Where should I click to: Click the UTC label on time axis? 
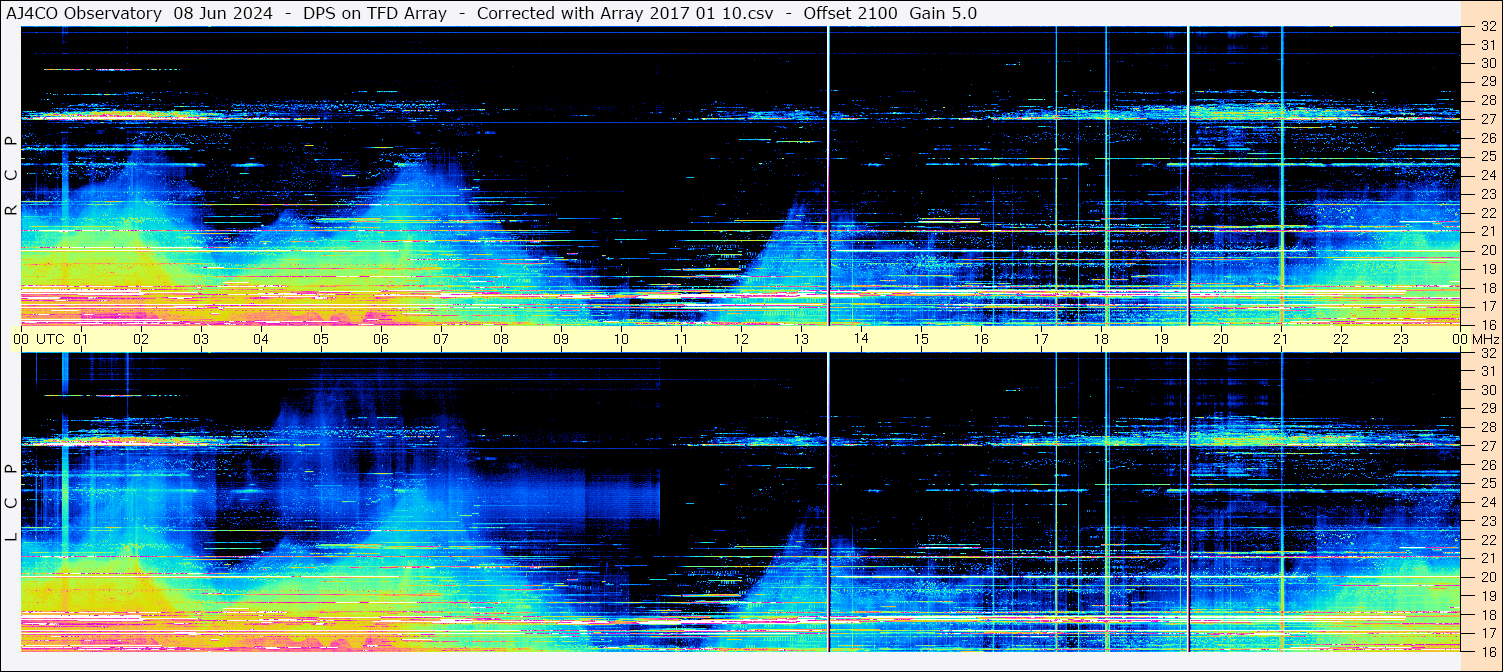pyautogui.click(x=50, y=339)
